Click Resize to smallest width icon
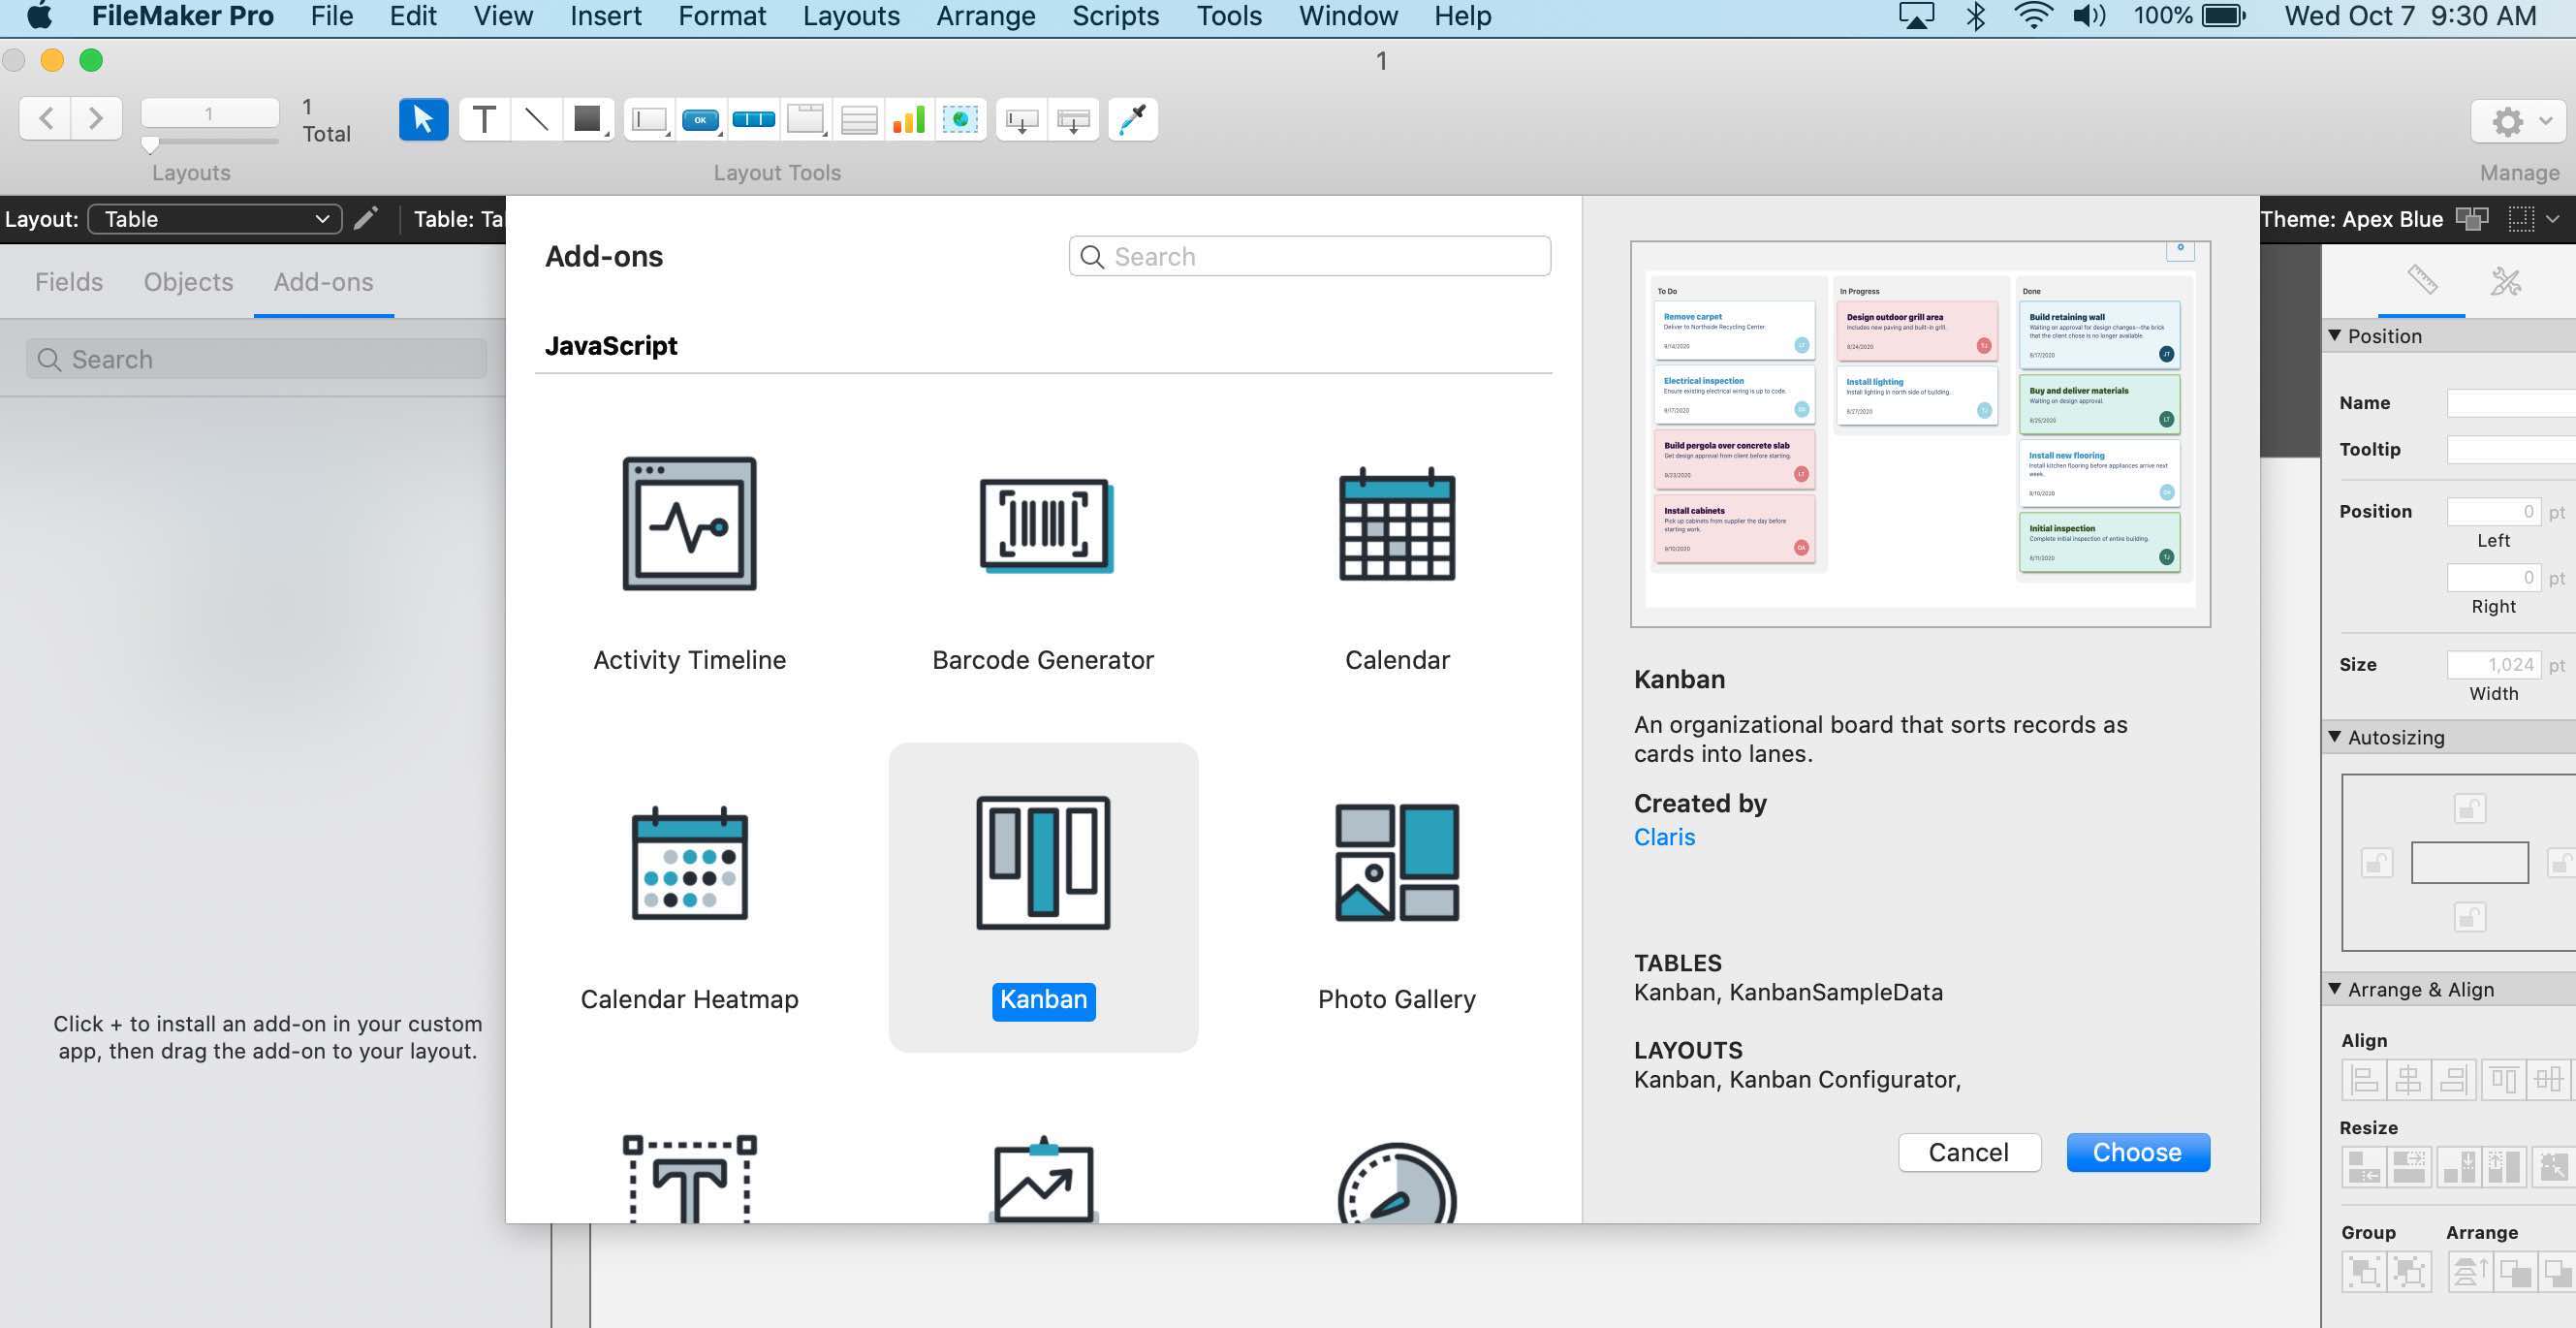The height and width of the screenshot is (1328, 2576). pos(2365,1167)
